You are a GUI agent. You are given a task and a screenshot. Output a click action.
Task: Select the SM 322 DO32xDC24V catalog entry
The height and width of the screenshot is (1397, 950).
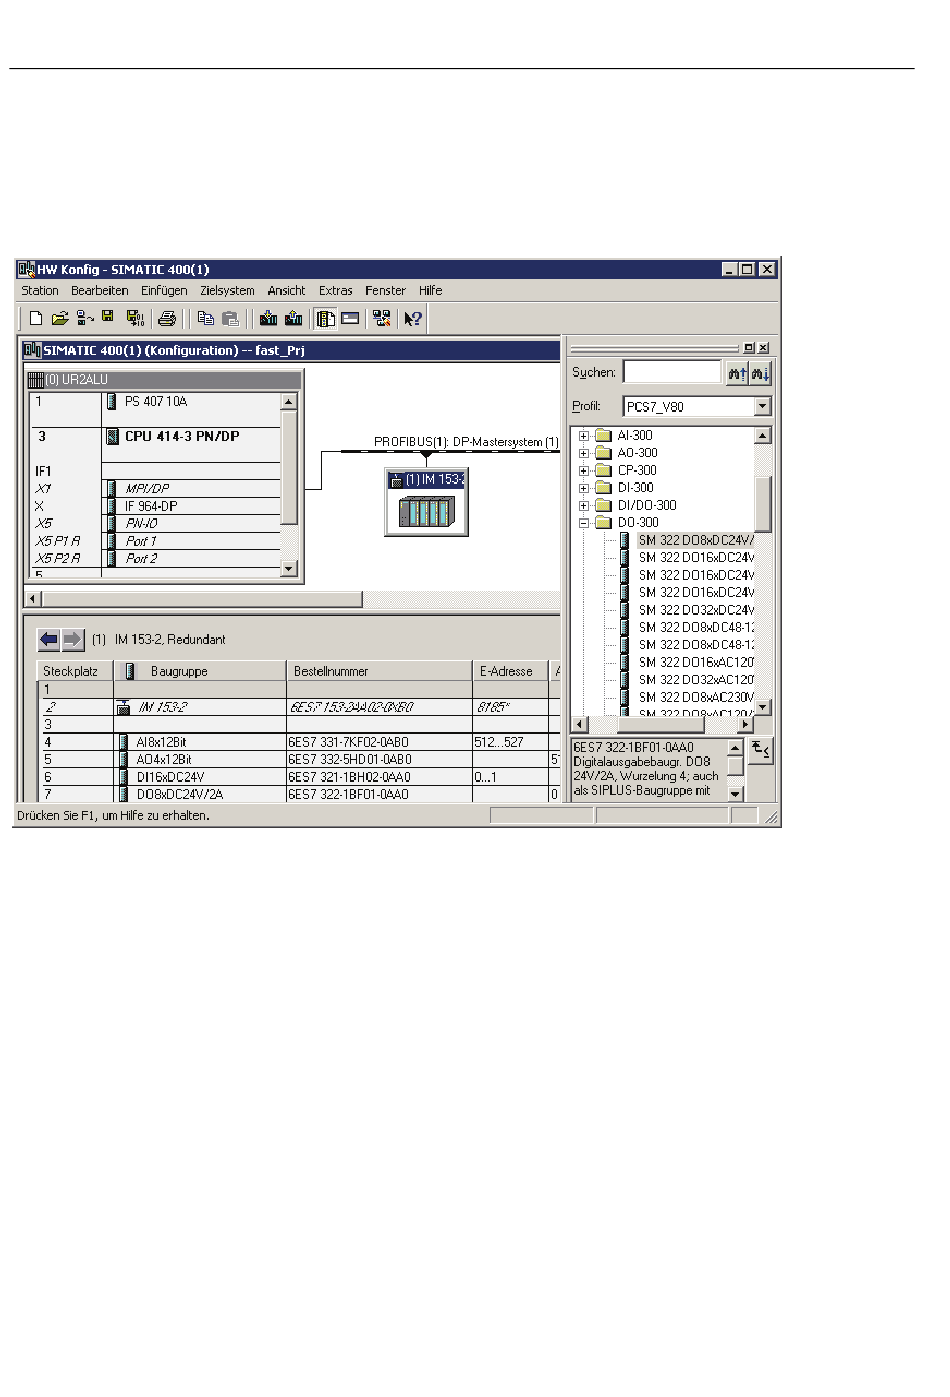(696, 610)
